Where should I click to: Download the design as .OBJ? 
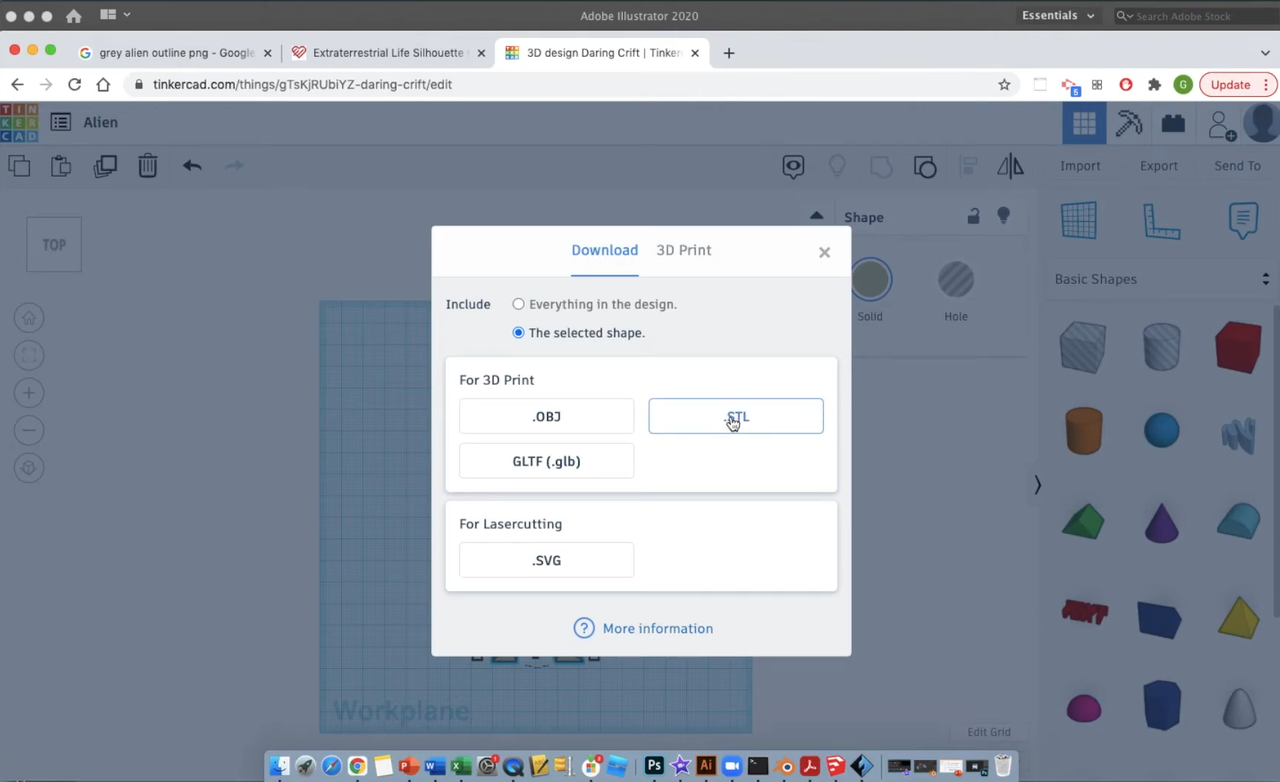pyautogui.click(x=546, y=416)
